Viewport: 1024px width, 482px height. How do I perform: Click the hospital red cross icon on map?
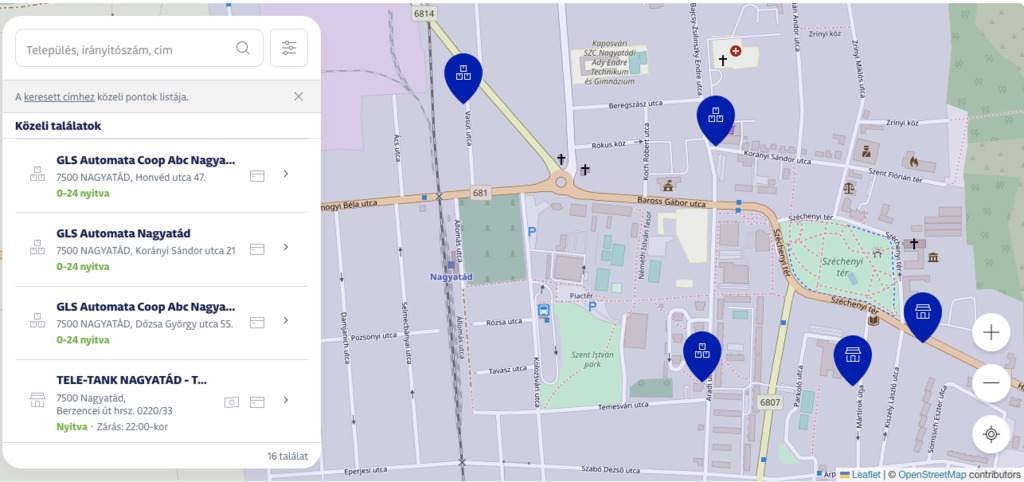click(735, 50)
